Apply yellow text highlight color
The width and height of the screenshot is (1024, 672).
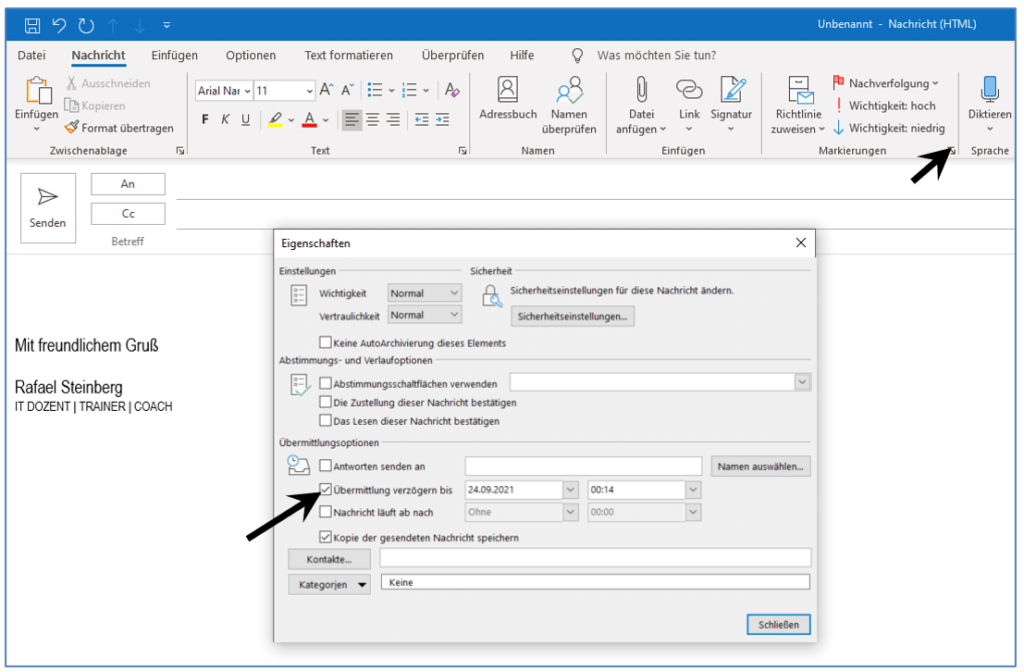[x=275, y=120]
